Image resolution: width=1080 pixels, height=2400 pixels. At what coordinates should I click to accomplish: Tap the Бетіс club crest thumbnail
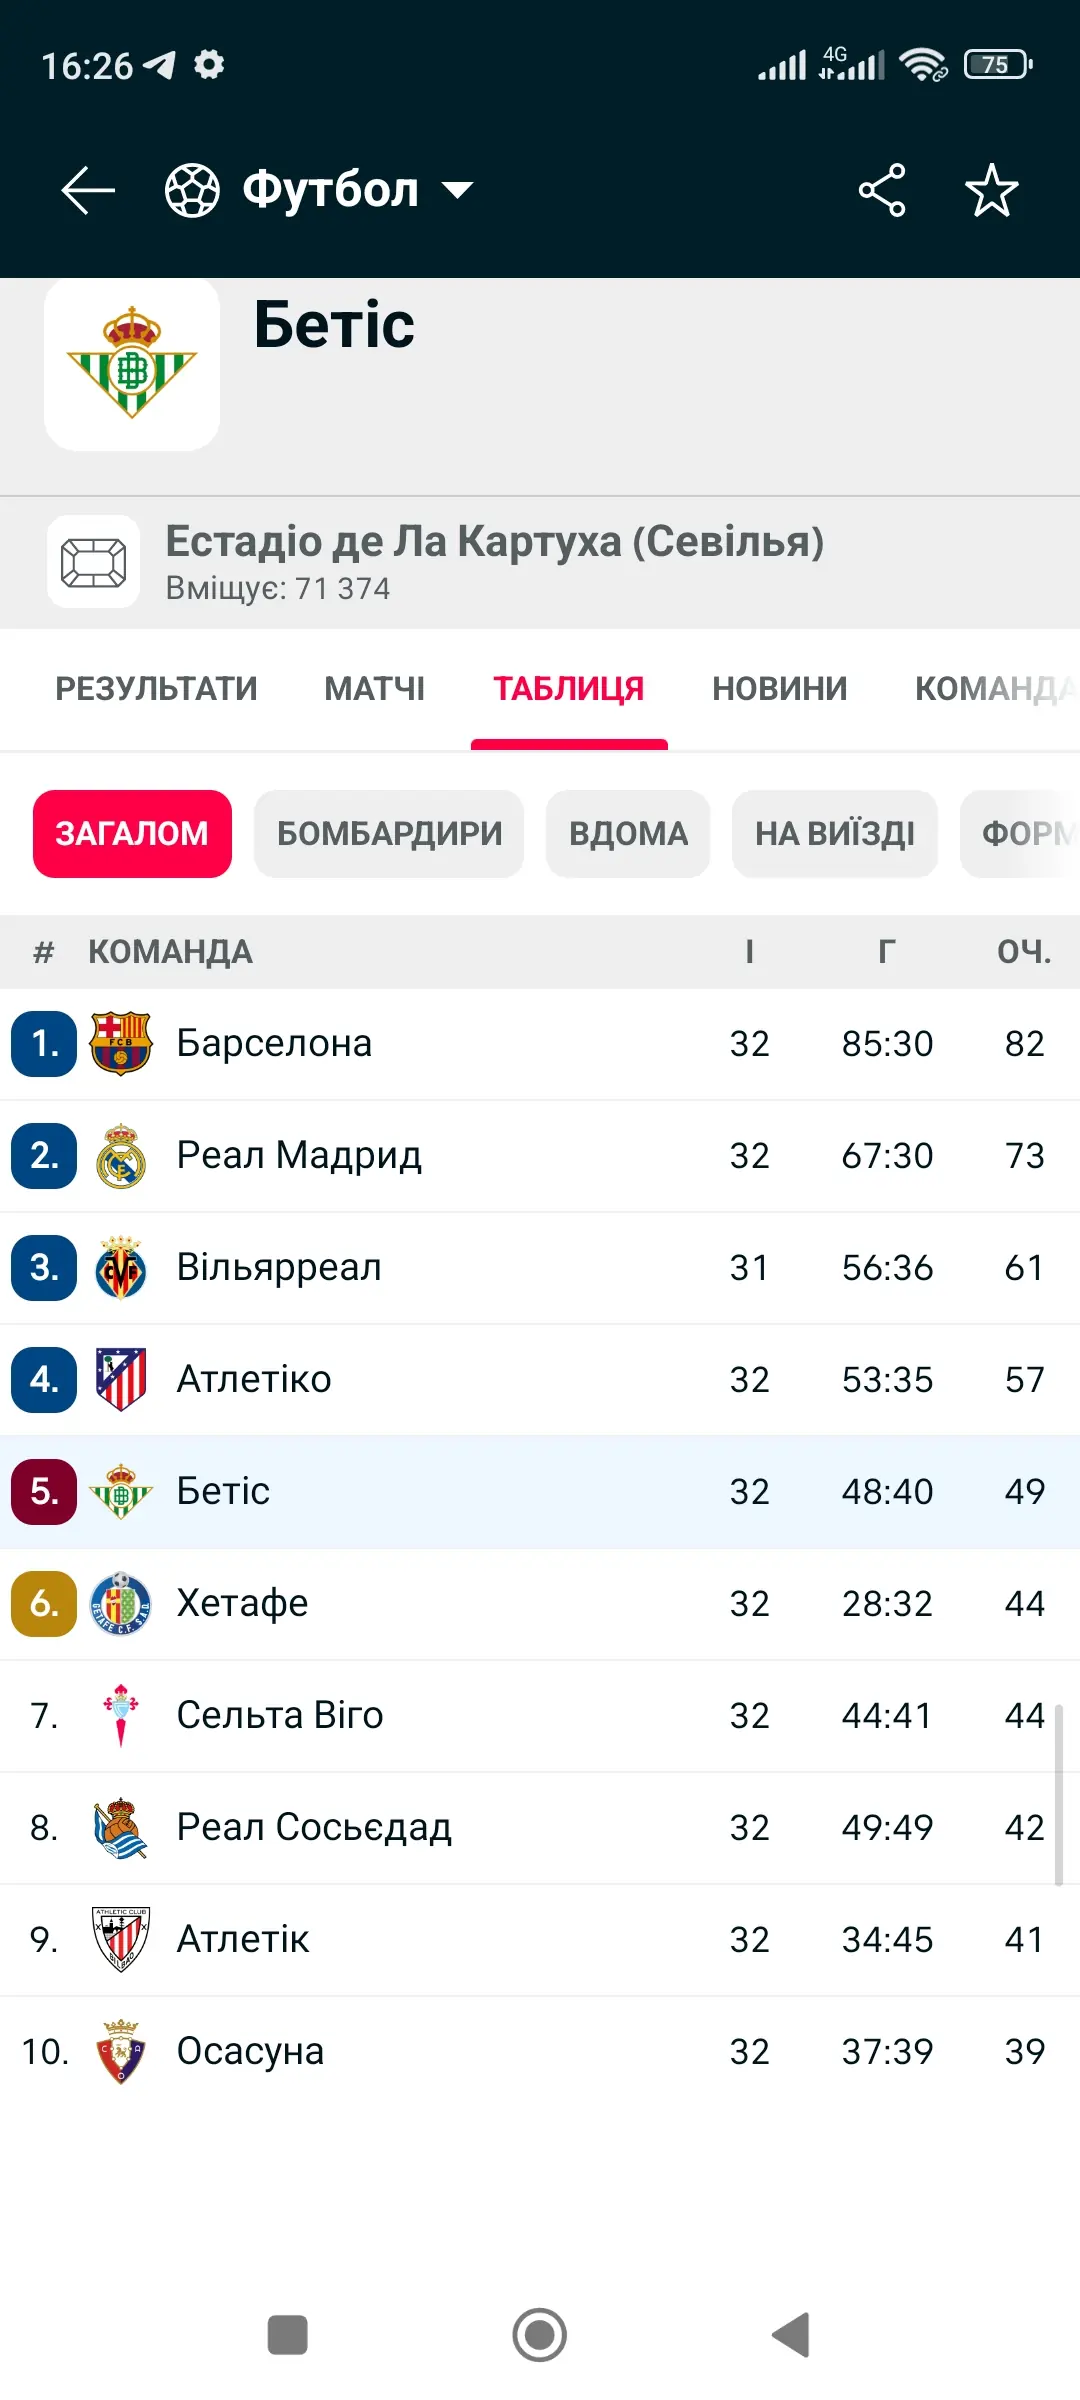click(x=132, y=364)
